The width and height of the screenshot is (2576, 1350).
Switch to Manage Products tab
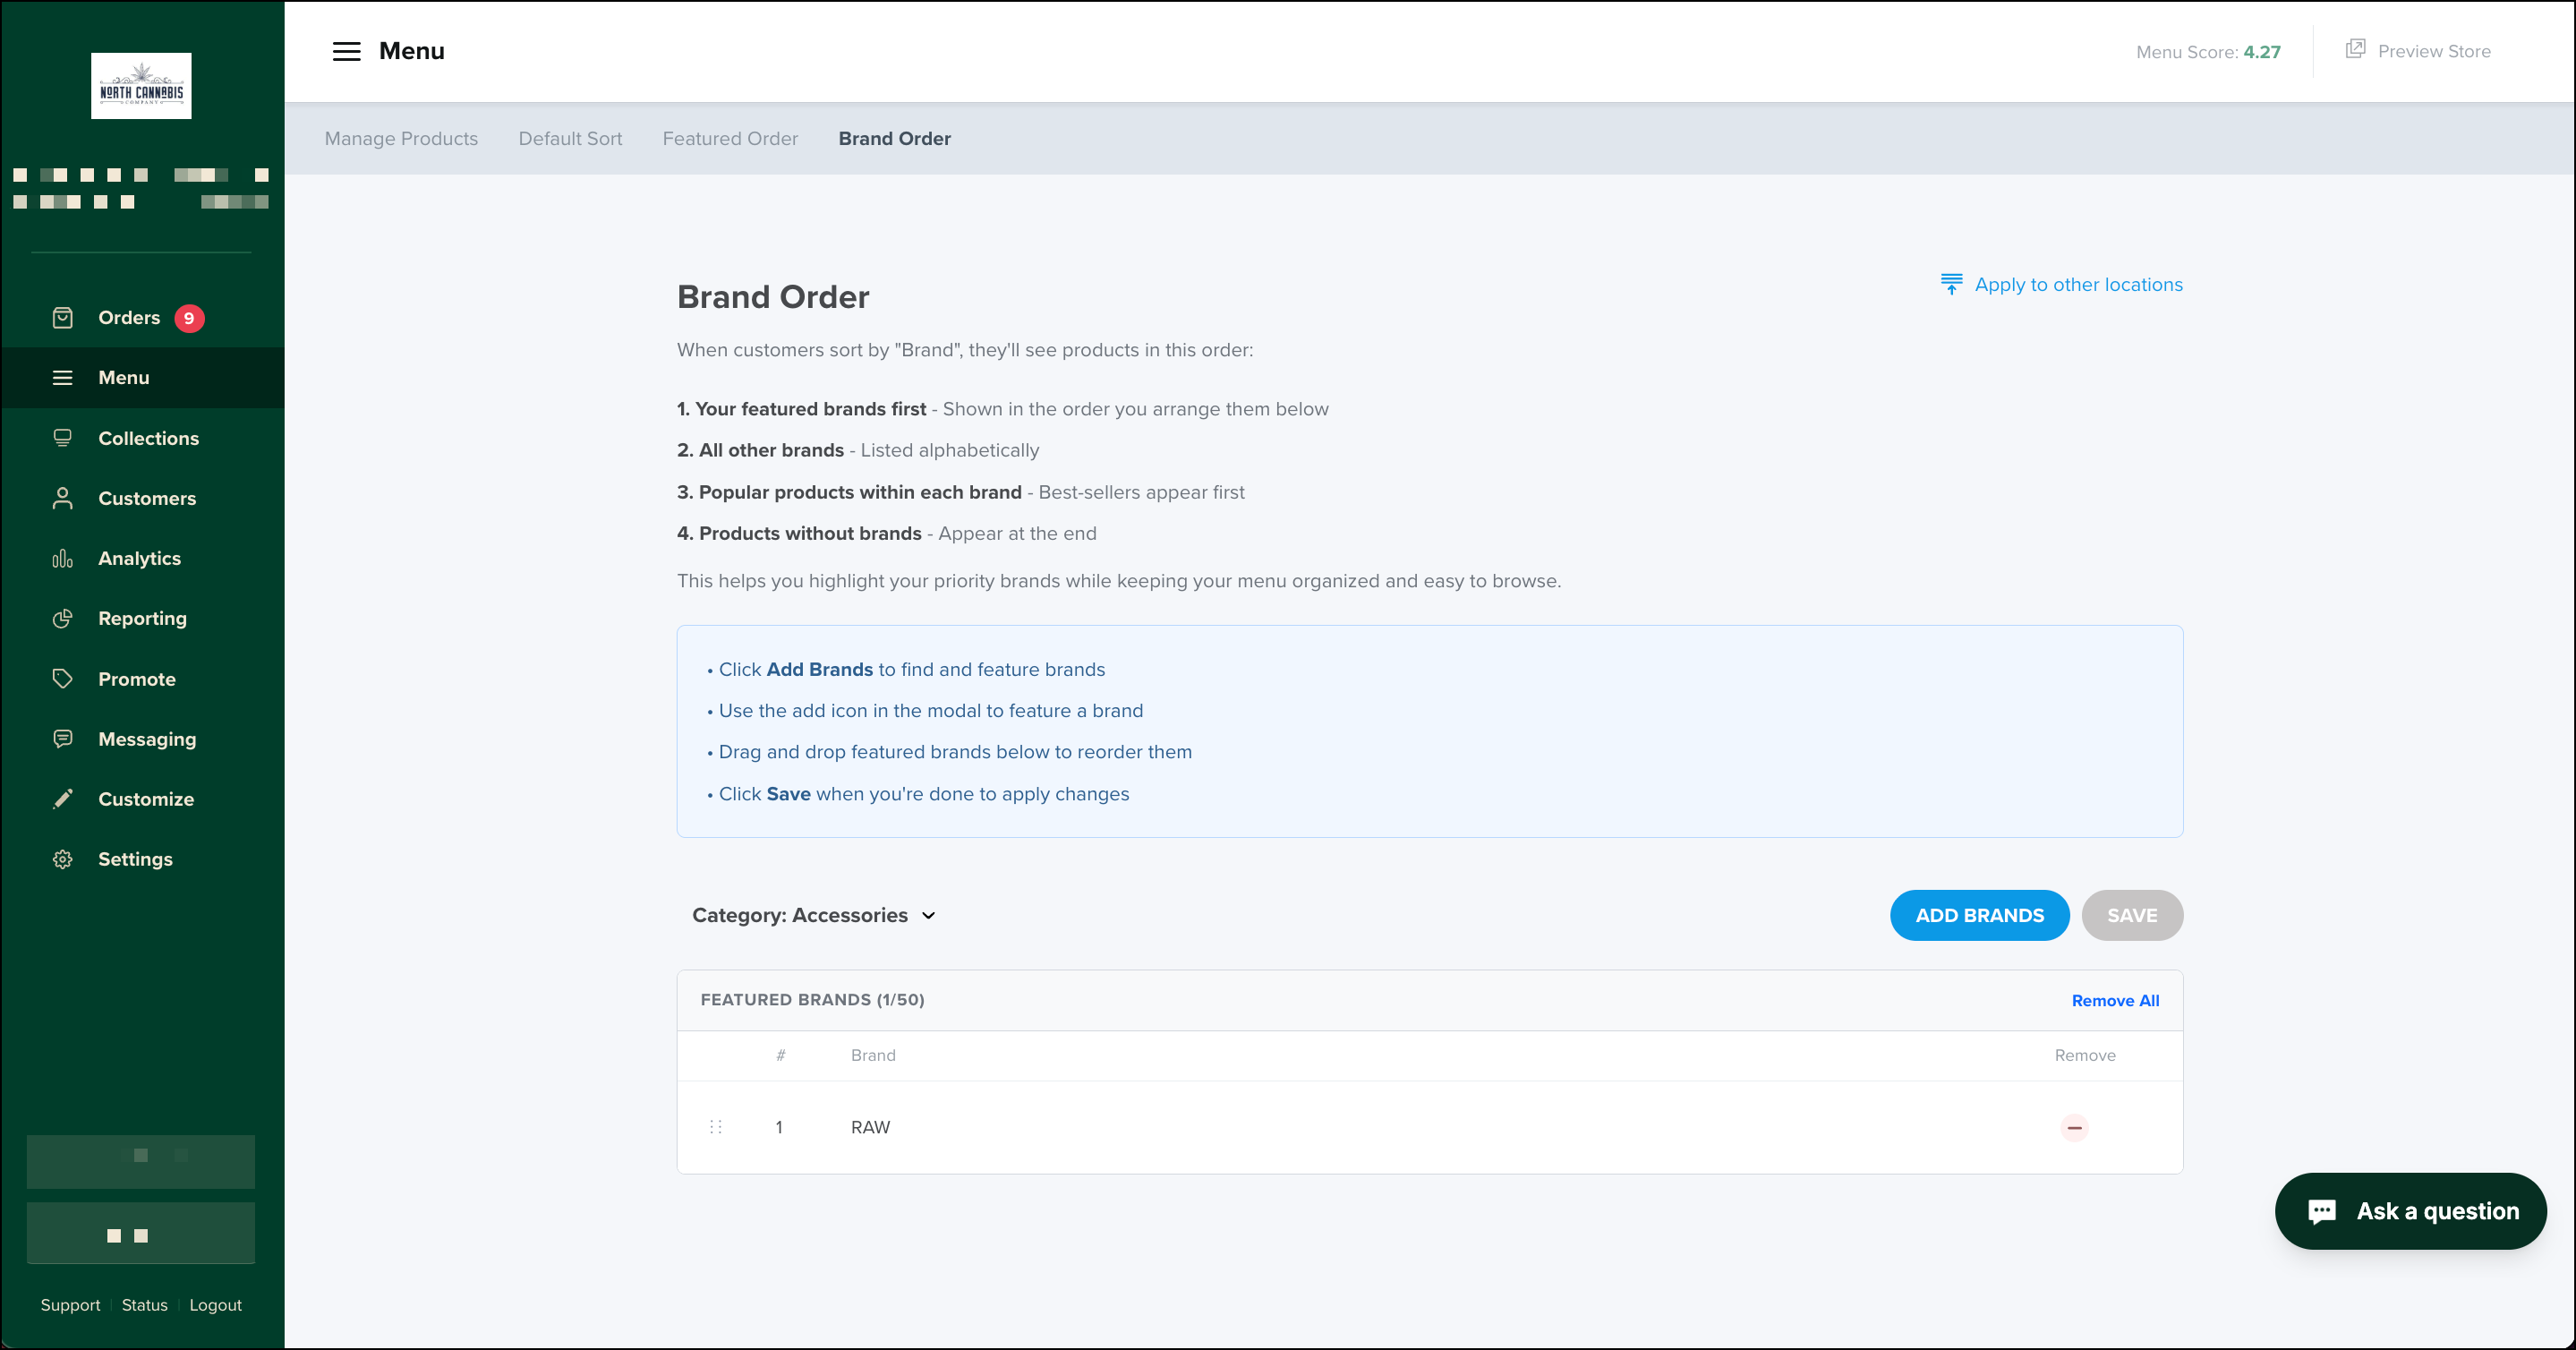pos(401,139)
